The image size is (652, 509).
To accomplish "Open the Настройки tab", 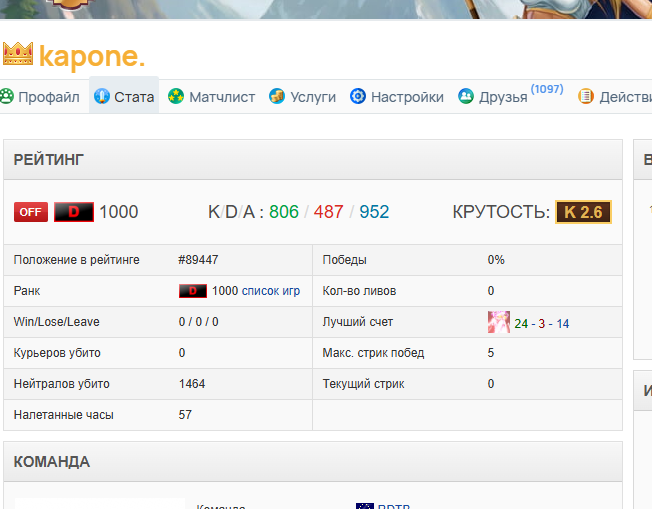I will click(397, 96).
